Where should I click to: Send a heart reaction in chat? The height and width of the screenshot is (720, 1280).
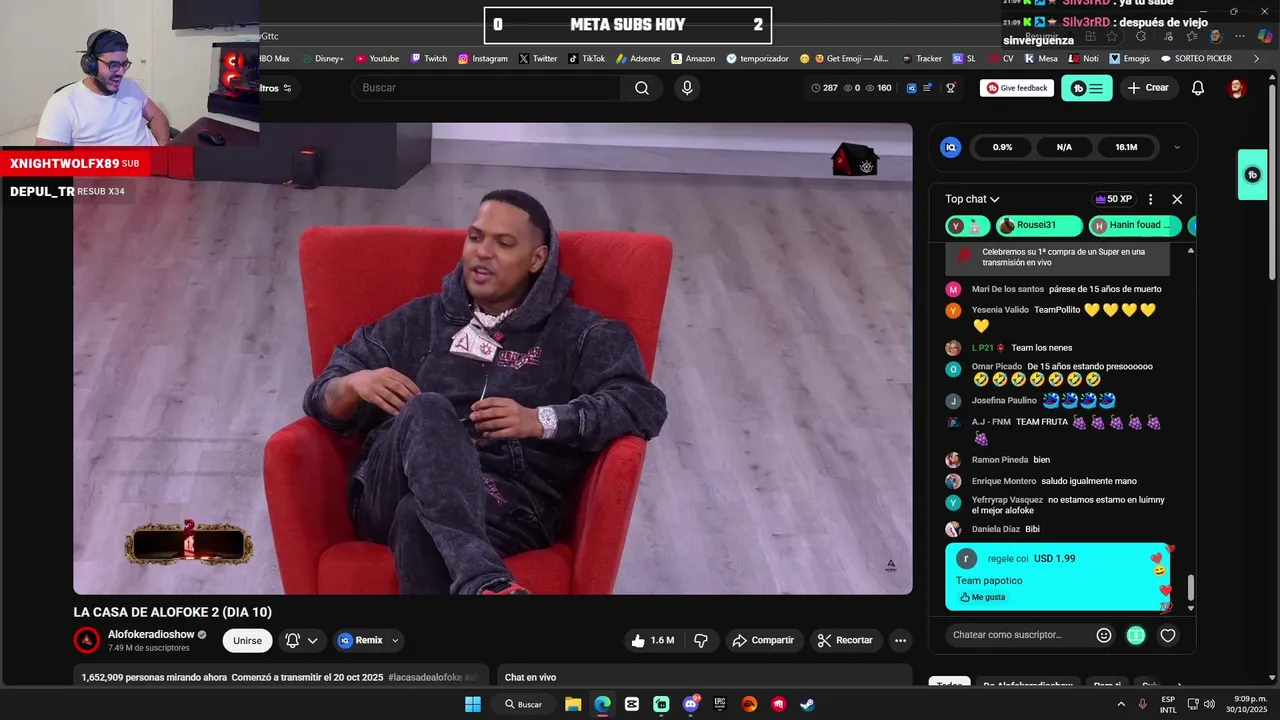pos(1168,635)
